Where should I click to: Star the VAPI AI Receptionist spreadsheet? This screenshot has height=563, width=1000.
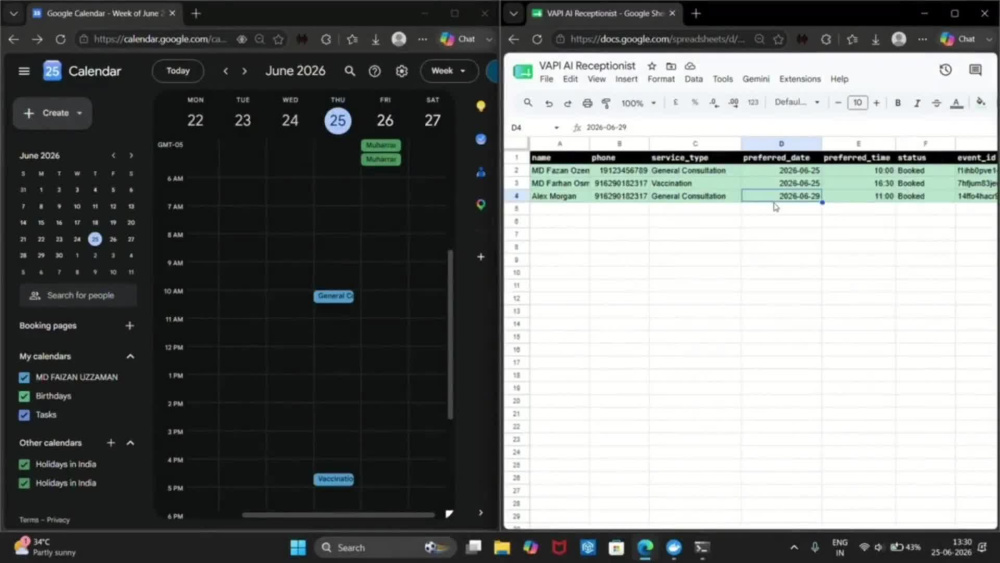point(651,66)
